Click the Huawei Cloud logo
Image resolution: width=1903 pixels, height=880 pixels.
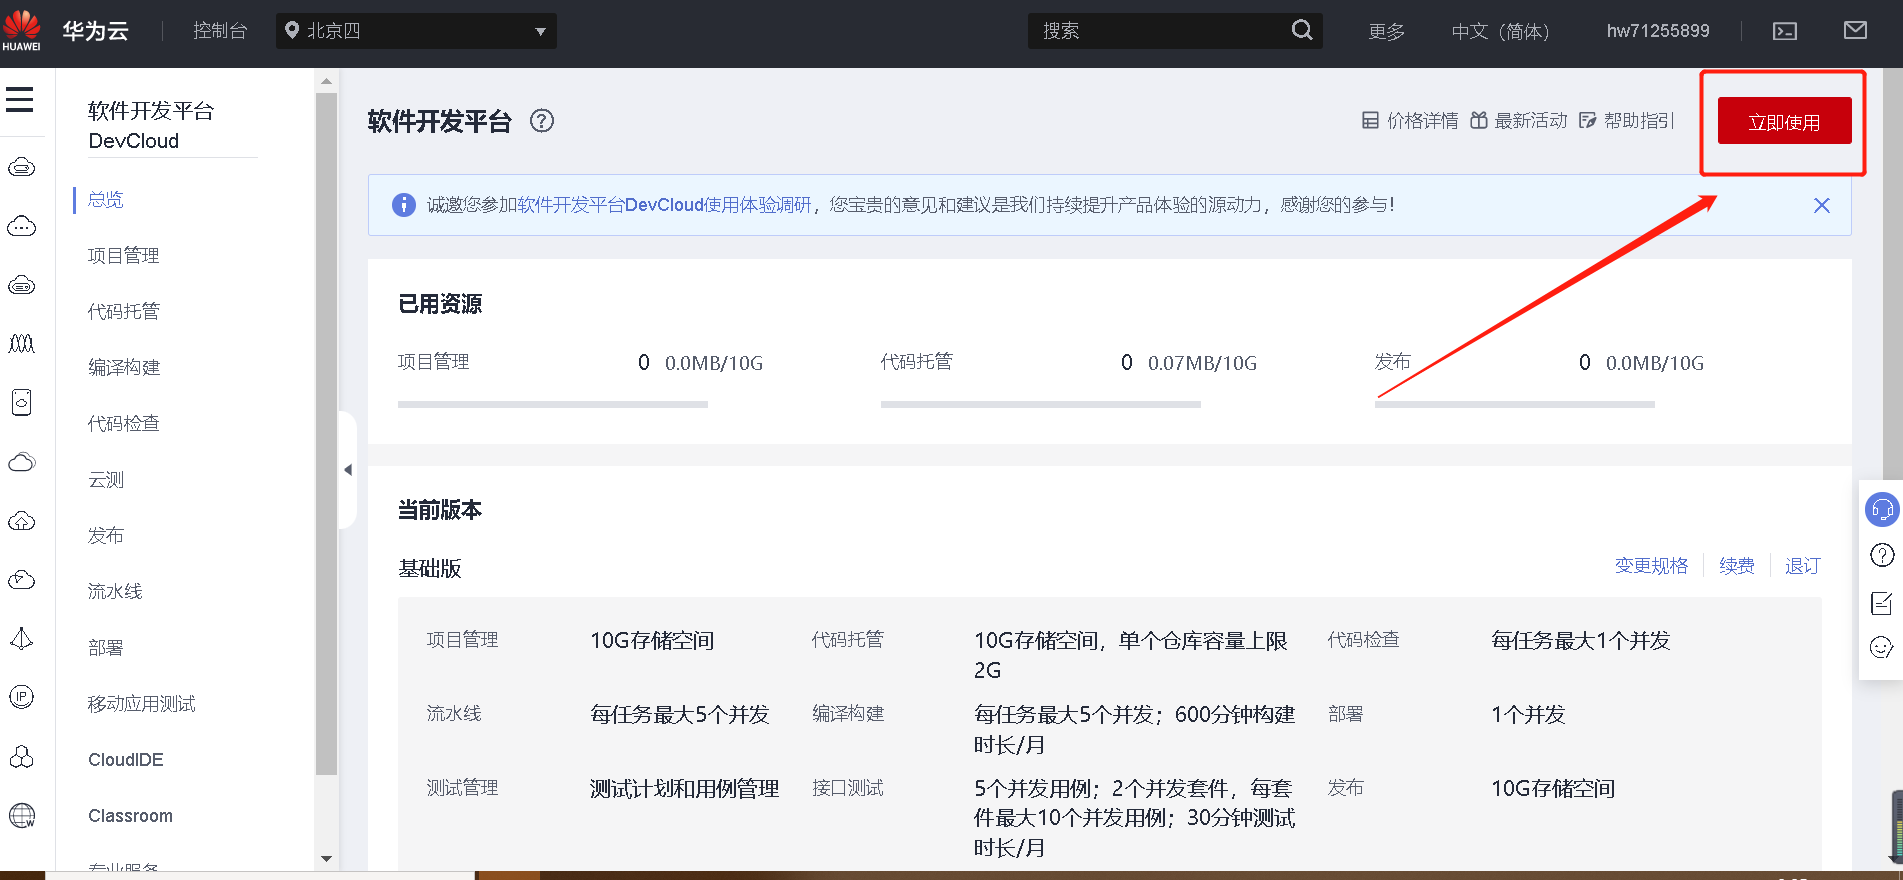pos(21,30)
